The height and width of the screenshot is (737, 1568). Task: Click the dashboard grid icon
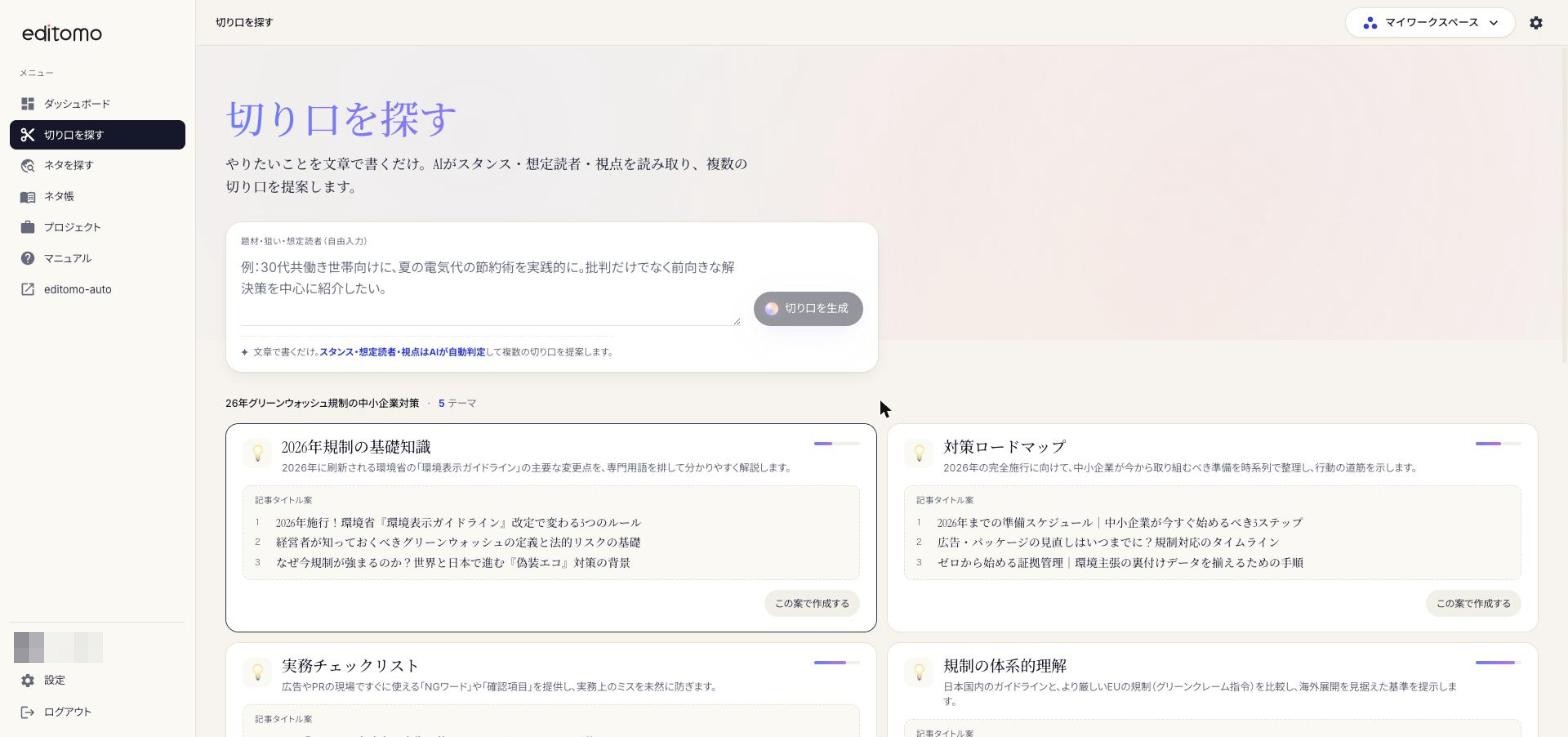tap(27, 104)
